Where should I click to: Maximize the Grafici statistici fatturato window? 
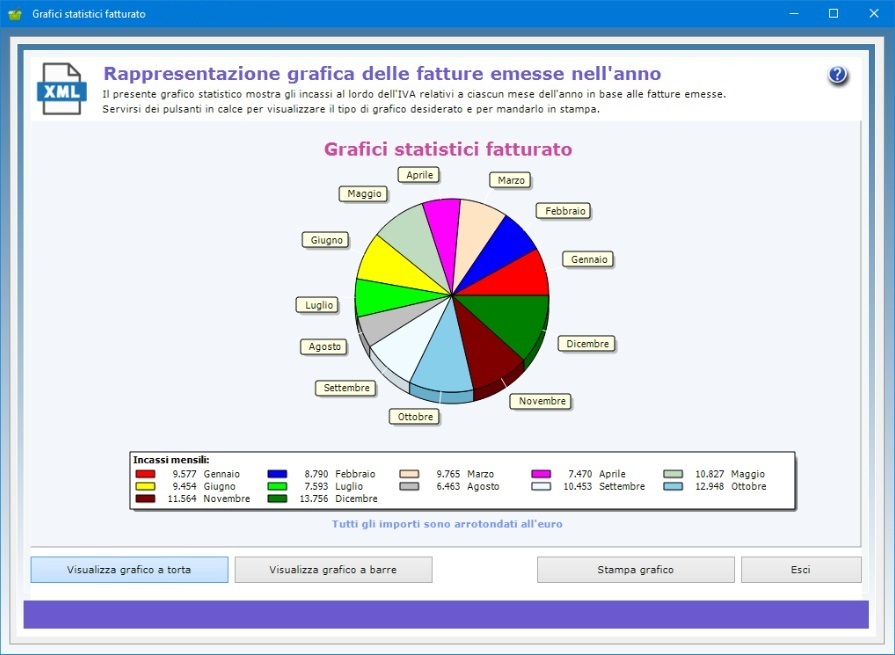(833, 14)
